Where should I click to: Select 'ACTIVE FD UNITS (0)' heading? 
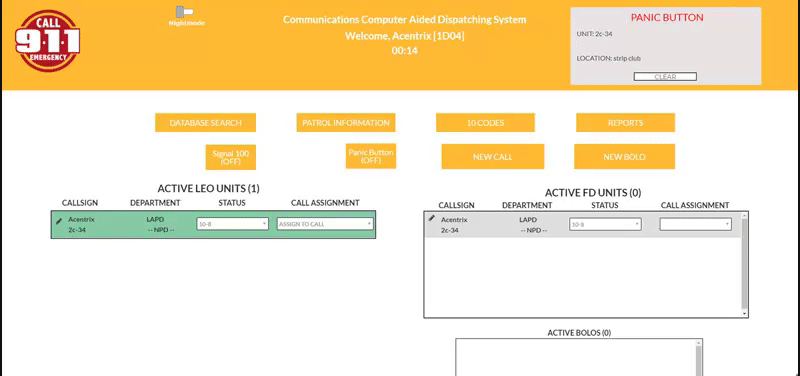[593, 193]
